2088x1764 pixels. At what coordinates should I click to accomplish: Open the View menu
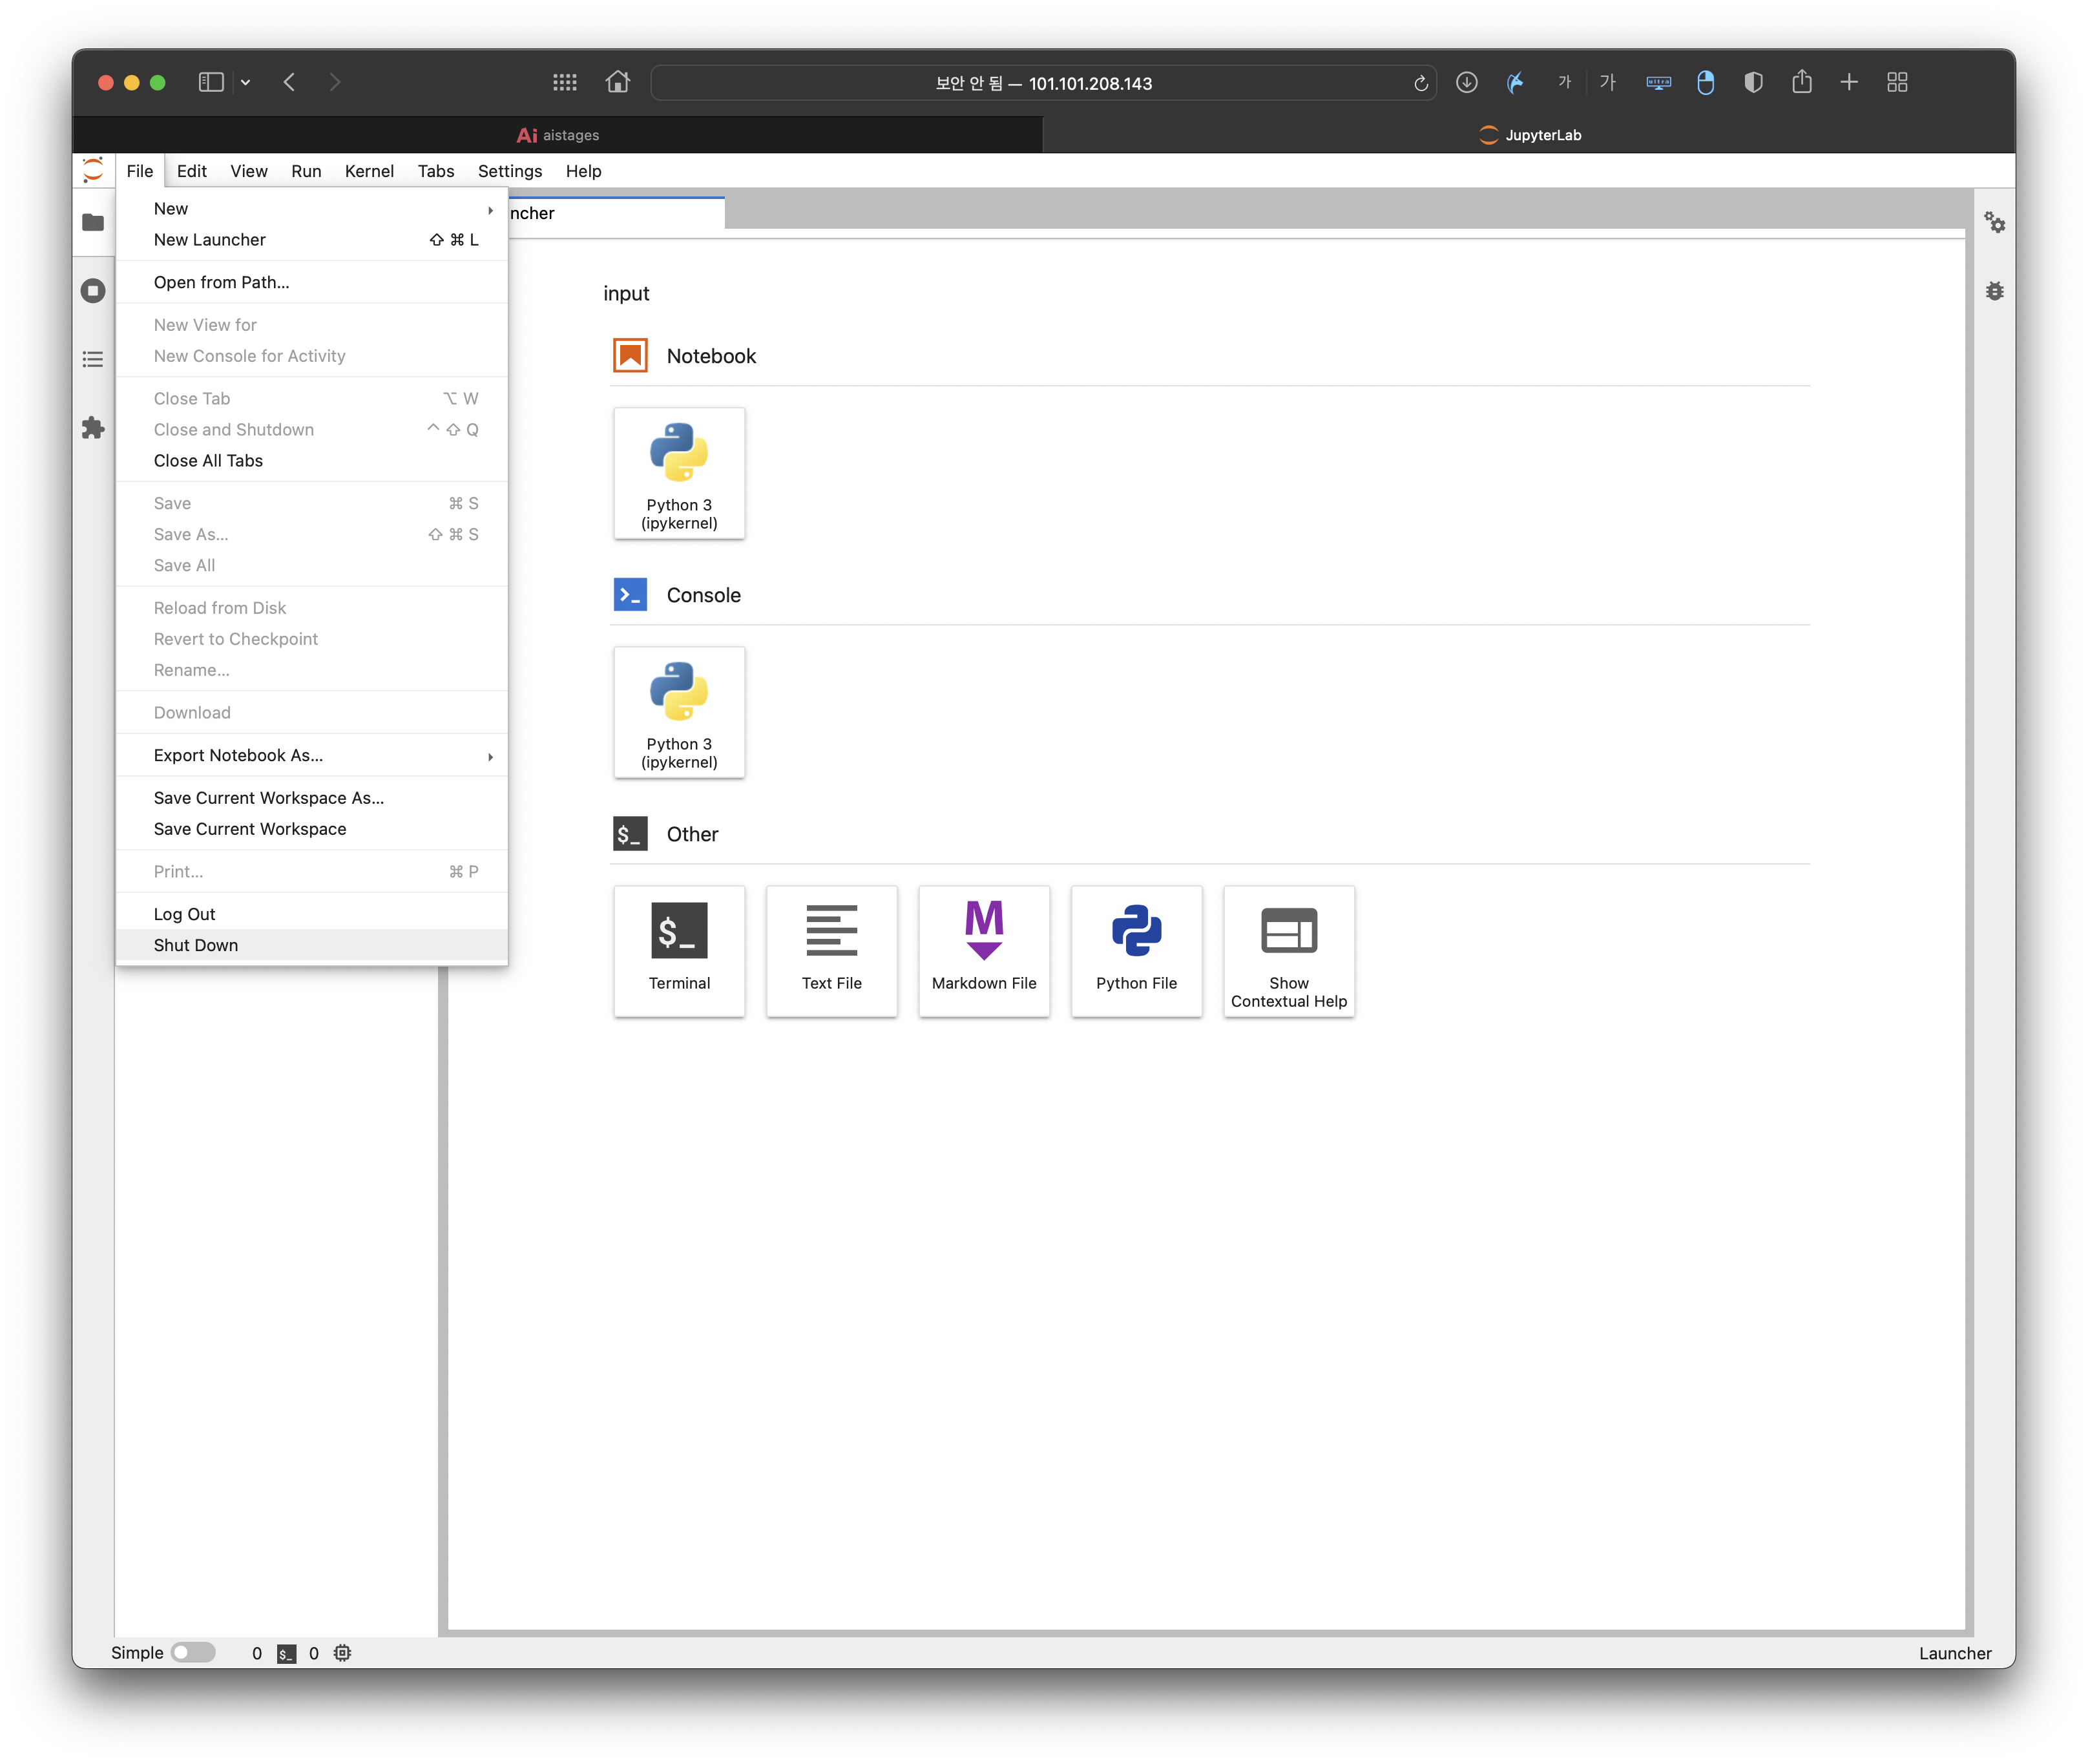coord(249,171)
